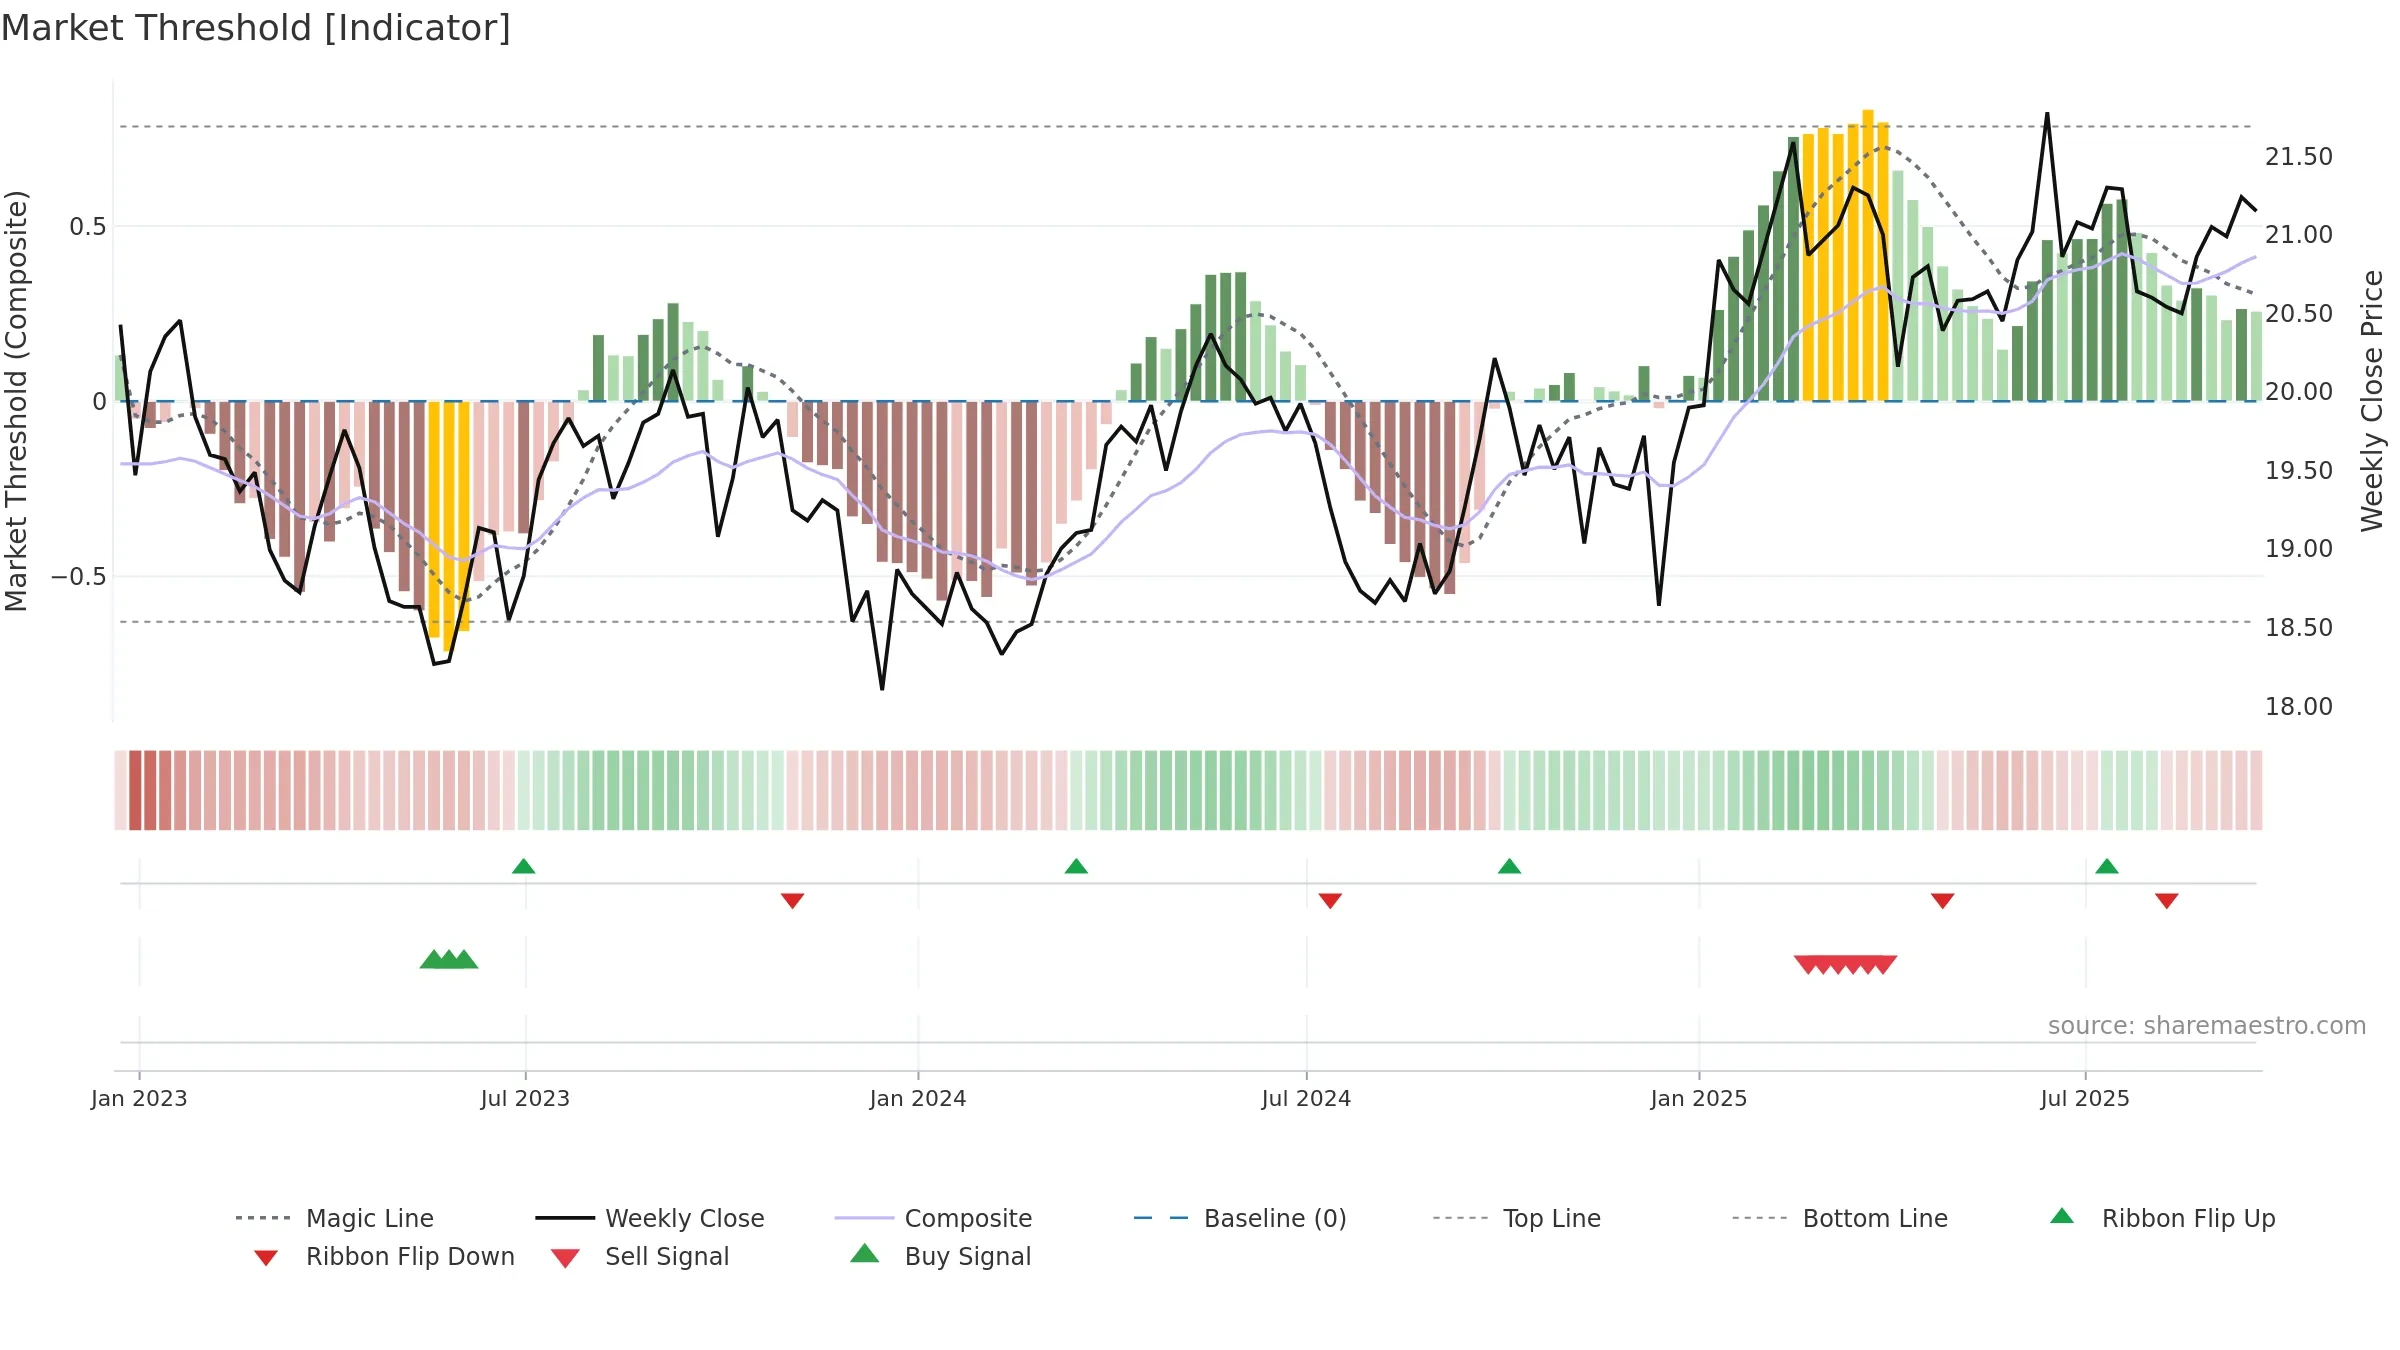Click the Jan 2025 axis label
Viewport: 2400px width, 1350px height.
(x=1699, y=1098)
